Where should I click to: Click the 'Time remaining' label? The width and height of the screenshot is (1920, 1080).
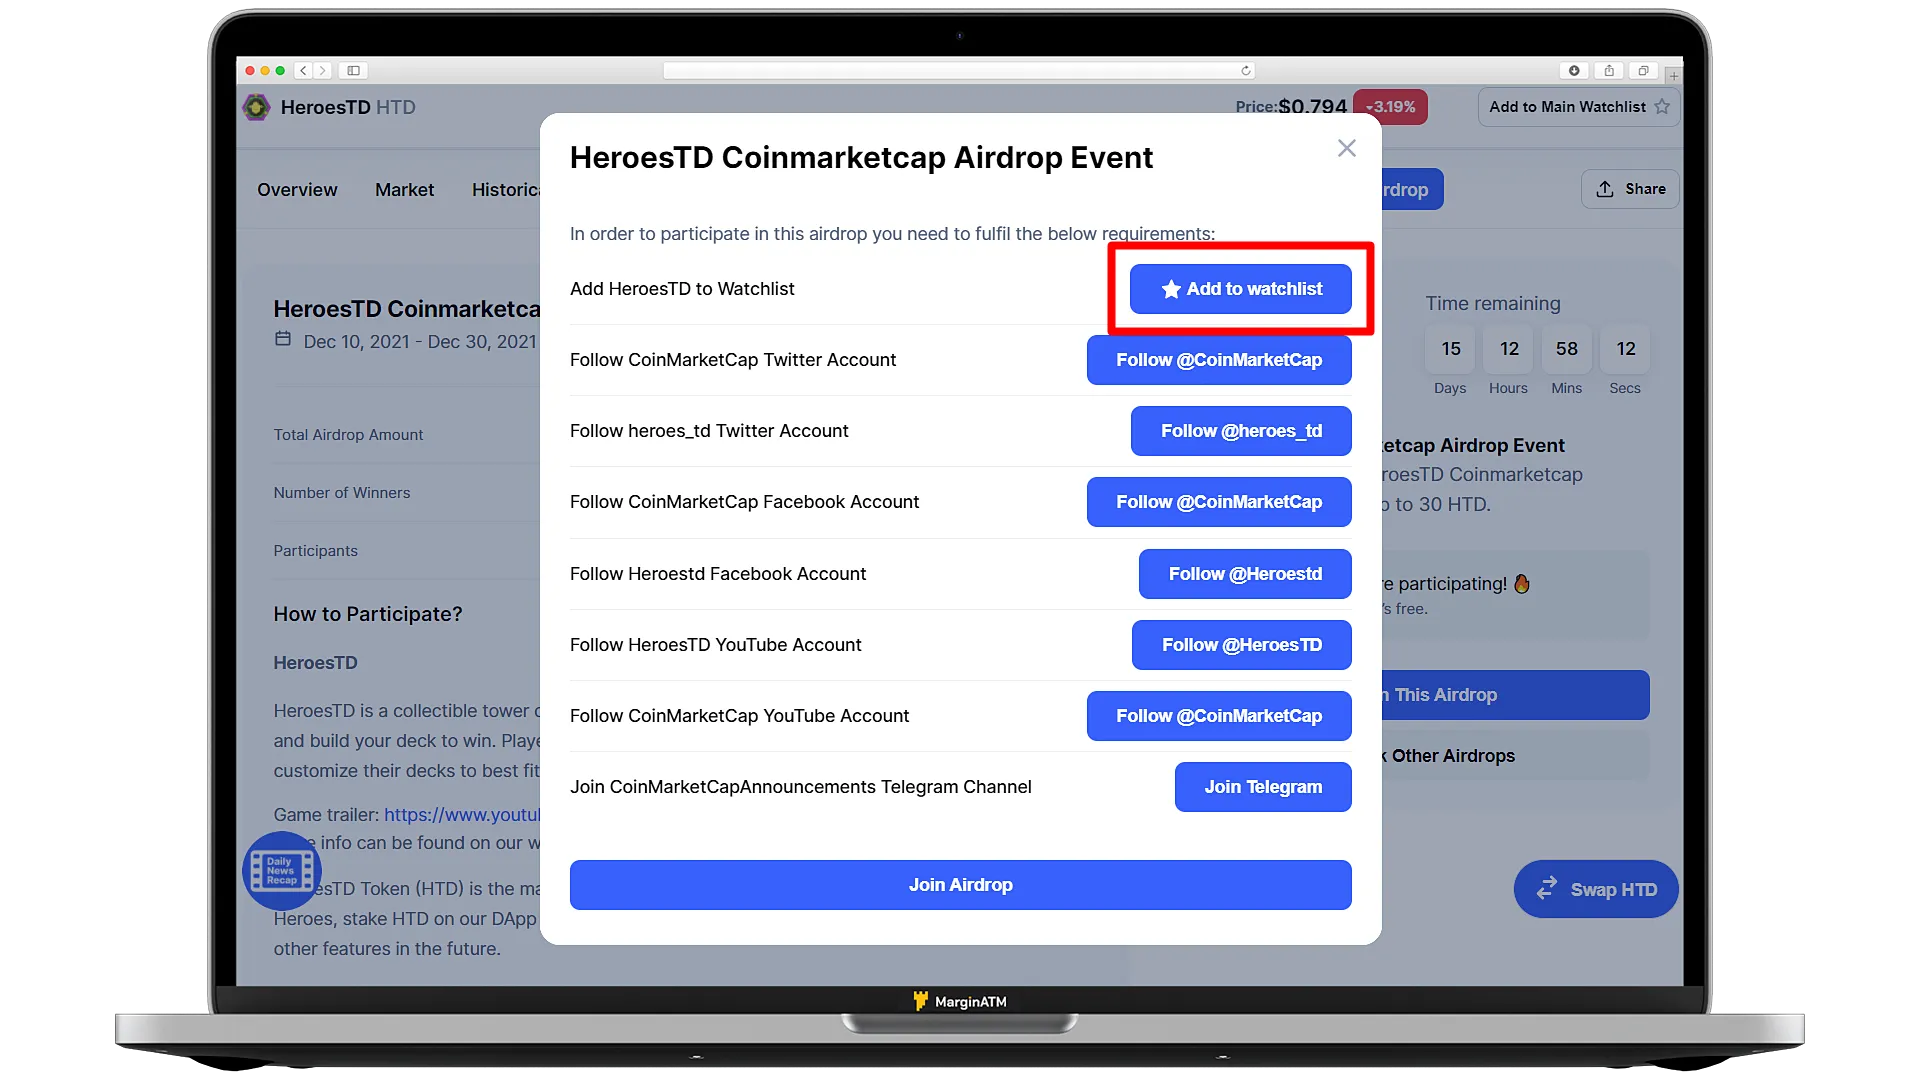(1493, 303)
